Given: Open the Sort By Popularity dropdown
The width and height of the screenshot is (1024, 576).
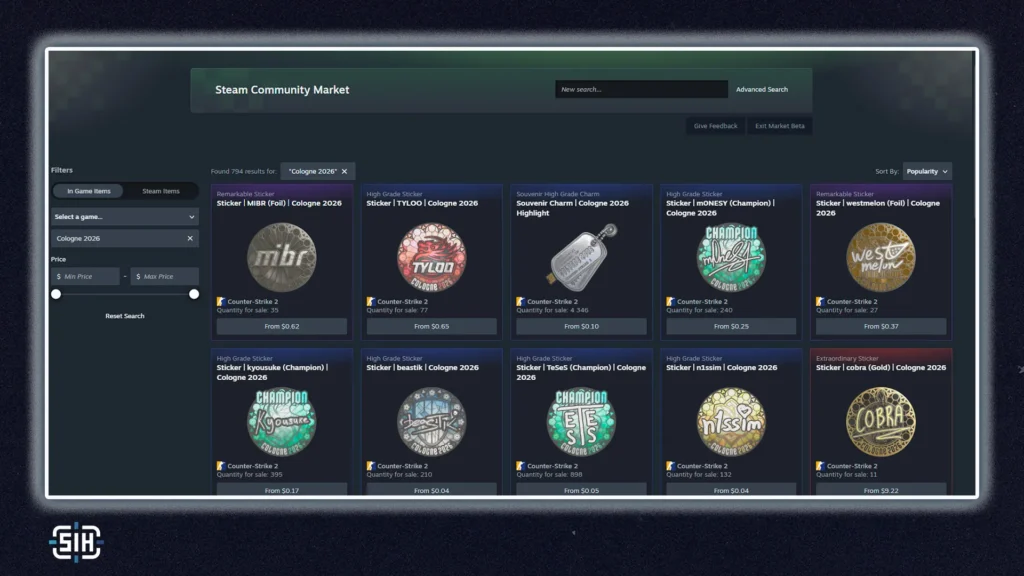Looking at the screenshot, I should (x=927, y=171).
